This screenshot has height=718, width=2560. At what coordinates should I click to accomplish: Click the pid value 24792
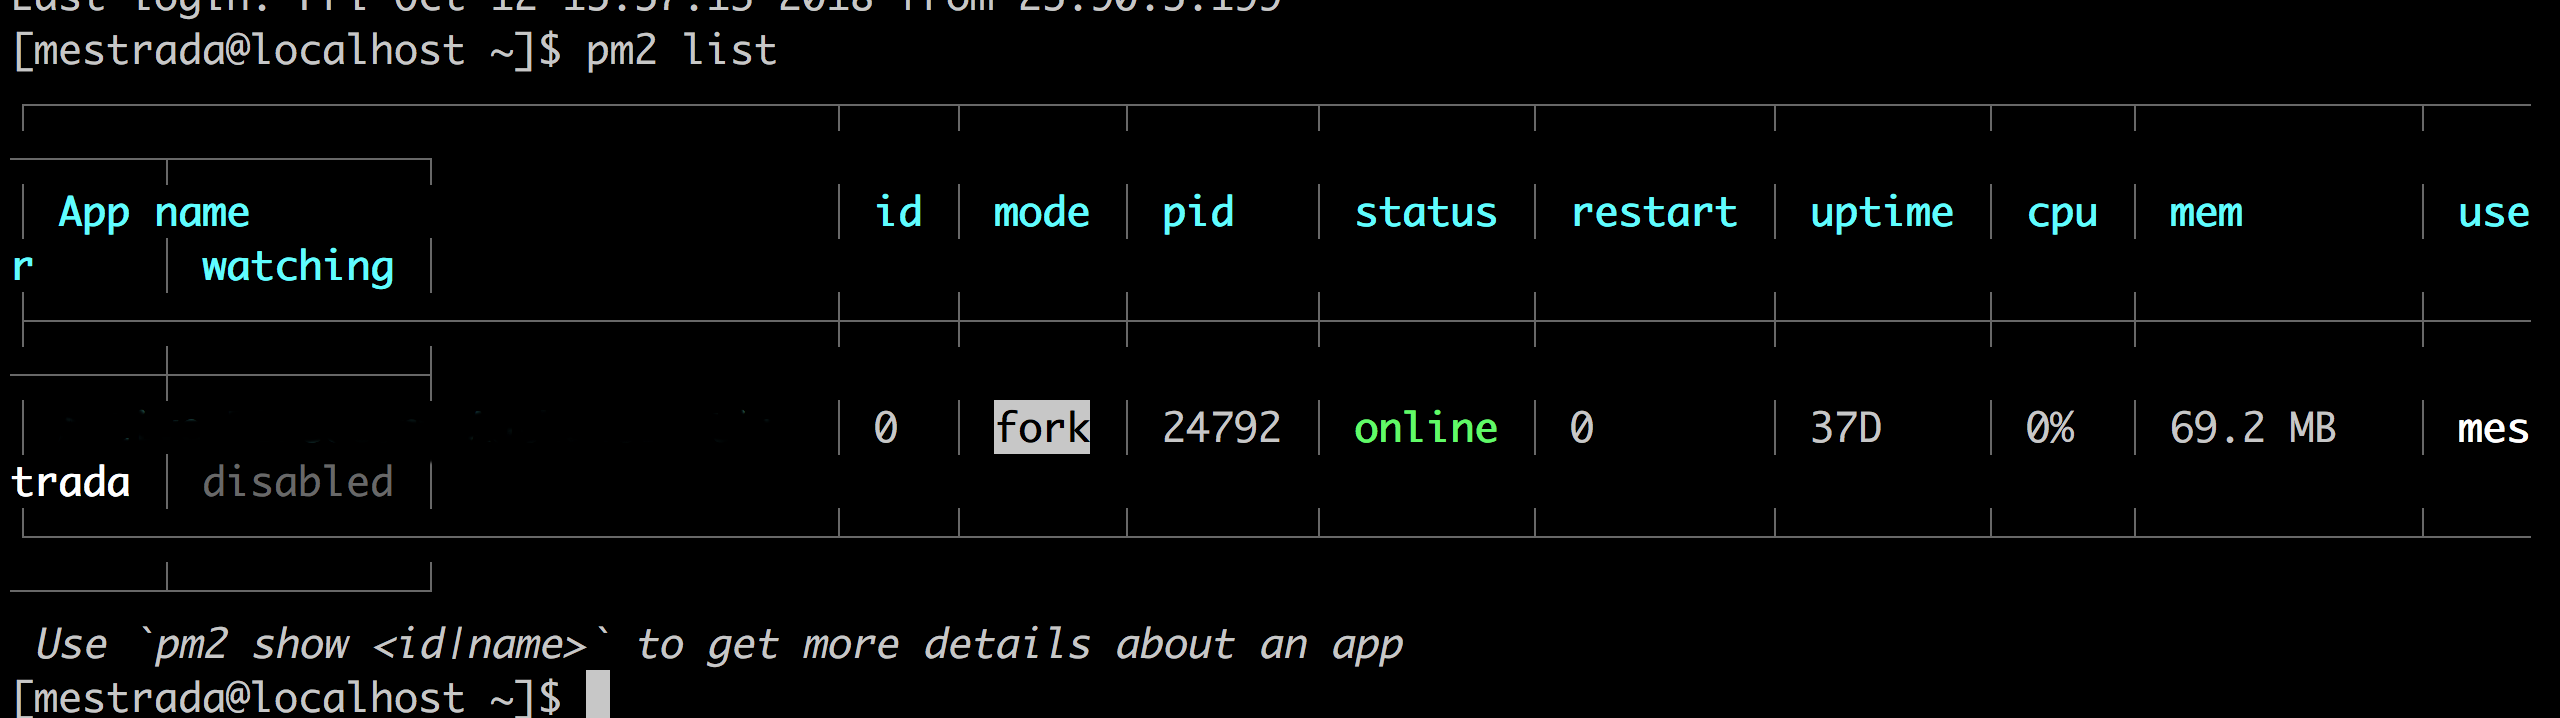[1221, 428]
